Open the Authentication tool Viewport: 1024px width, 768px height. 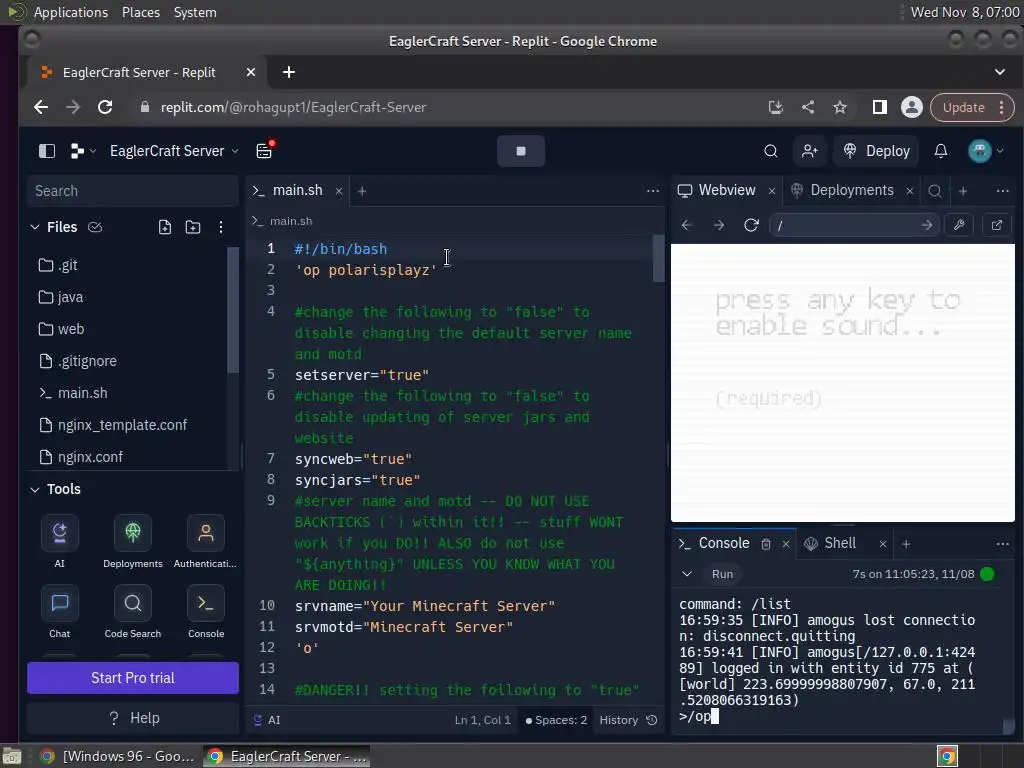(x=205, y=541)
